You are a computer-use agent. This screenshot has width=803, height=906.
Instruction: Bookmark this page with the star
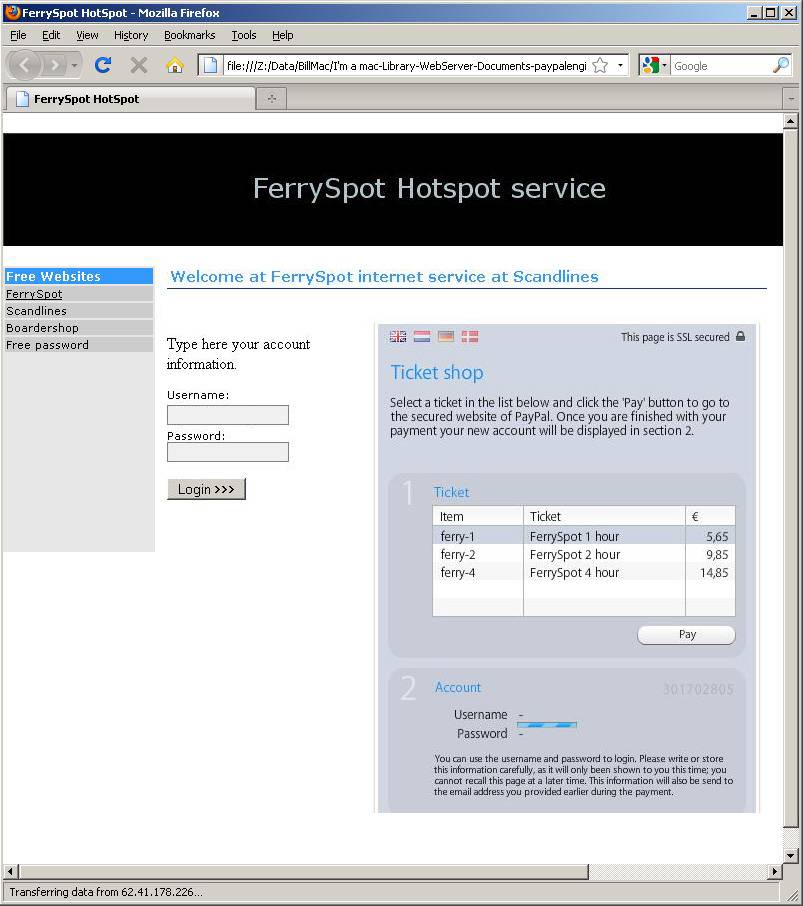(600, 65)
